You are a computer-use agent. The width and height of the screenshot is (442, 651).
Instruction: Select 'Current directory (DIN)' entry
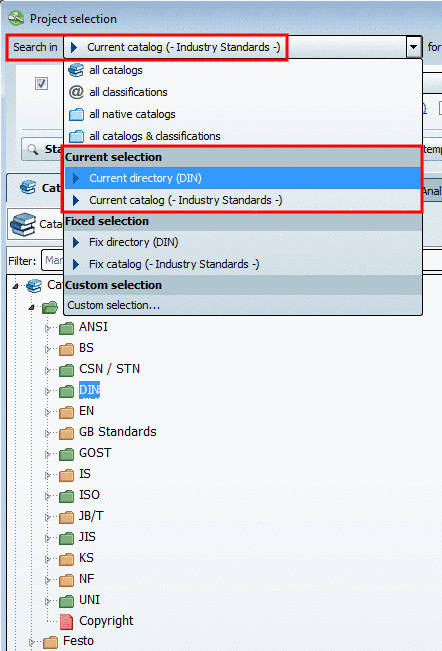click(243, 178)
